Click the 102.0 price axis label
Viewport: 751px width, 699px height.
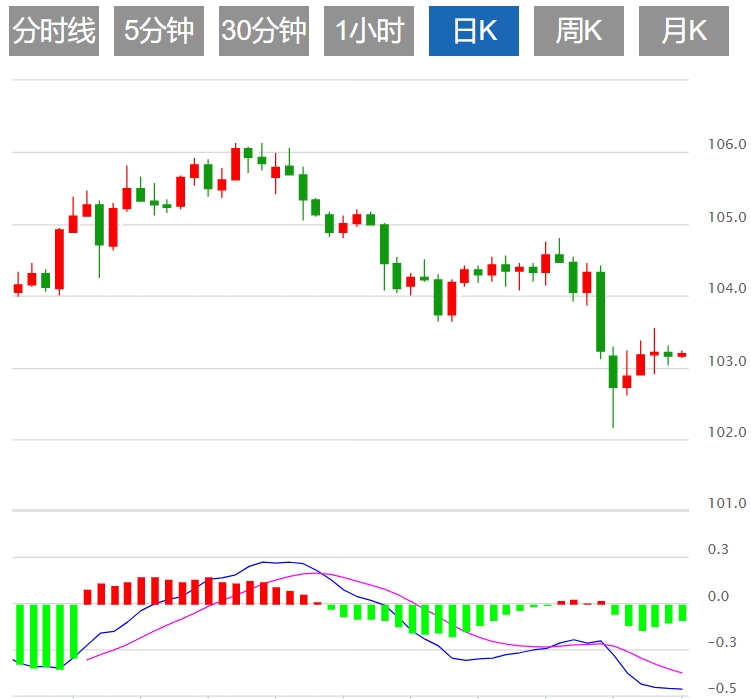point(727,432)
